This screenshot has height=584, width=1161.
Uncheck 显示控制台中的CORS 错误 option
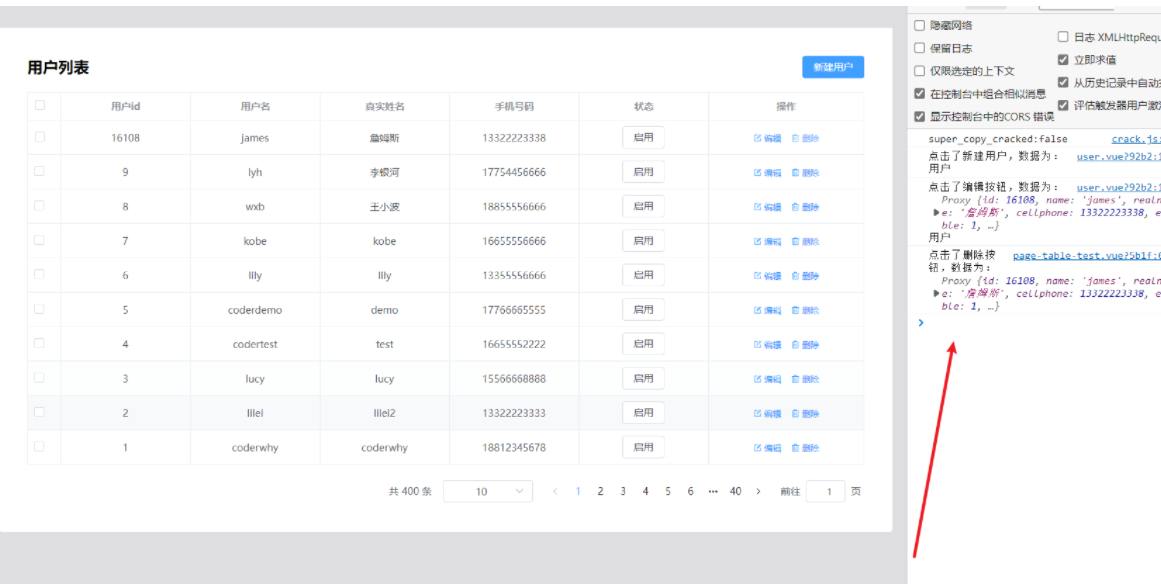(x=920, y=116)
